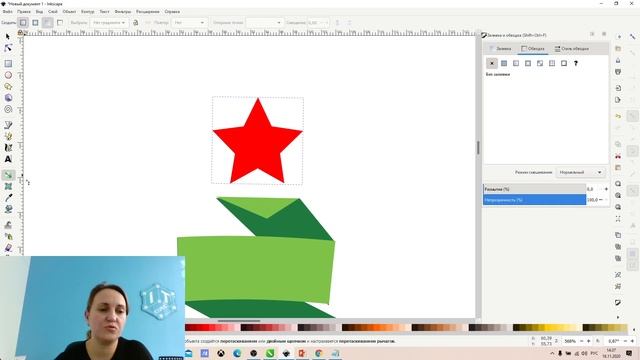Toggle create gradient in fill
This screenshot has height=360, width=640.
(x=48, y=22)
